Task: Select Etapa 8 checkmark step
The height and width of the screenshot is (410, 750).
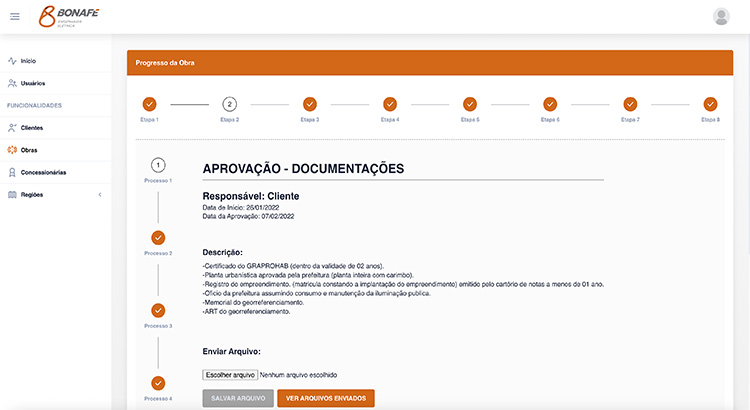Action: 710,104
